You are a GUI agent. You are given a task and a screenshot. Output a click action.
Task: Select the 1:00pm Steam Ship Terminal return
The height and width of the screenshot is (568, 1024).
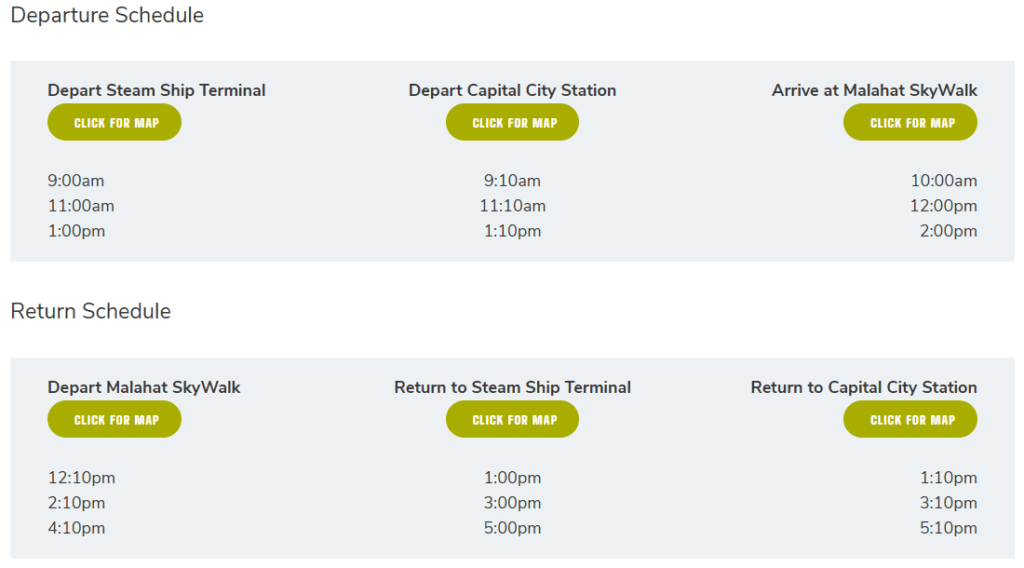click(x=513, y=478)
